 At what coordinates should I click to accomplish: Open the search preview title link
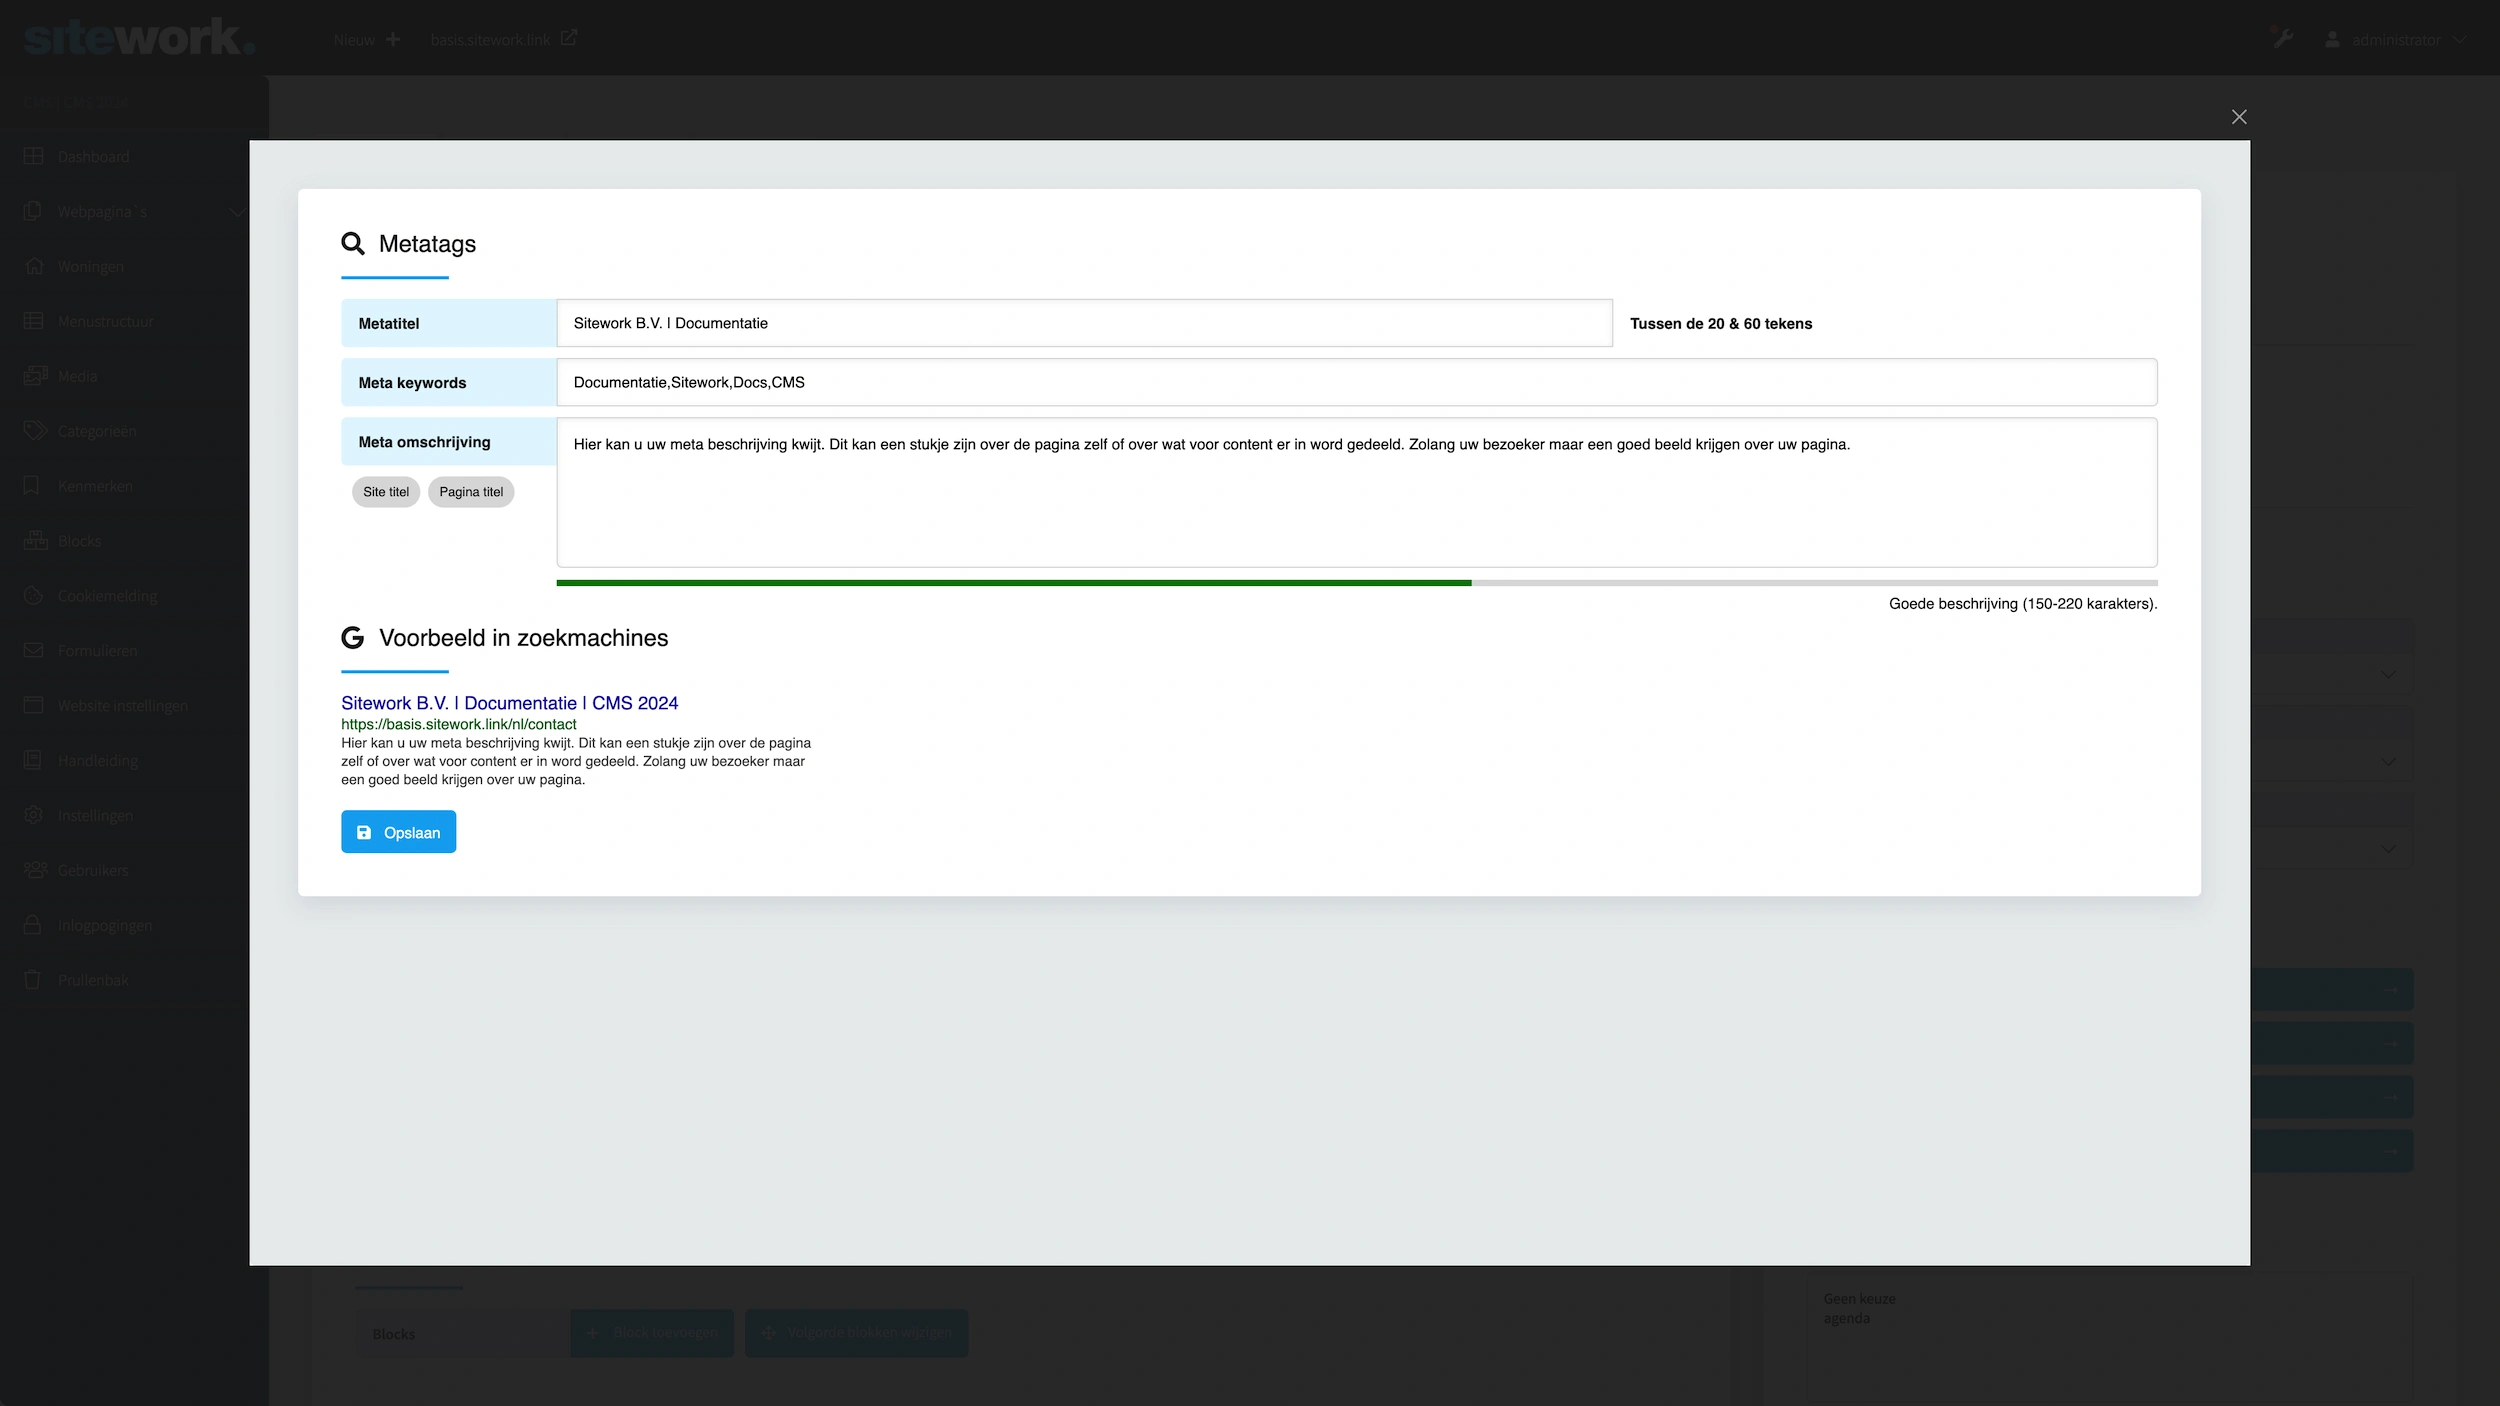coord(509,703)
